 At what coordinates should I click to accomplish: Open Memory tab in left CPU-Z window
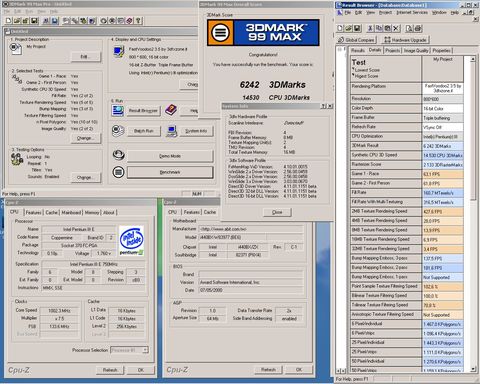click(x=92, y=212)
